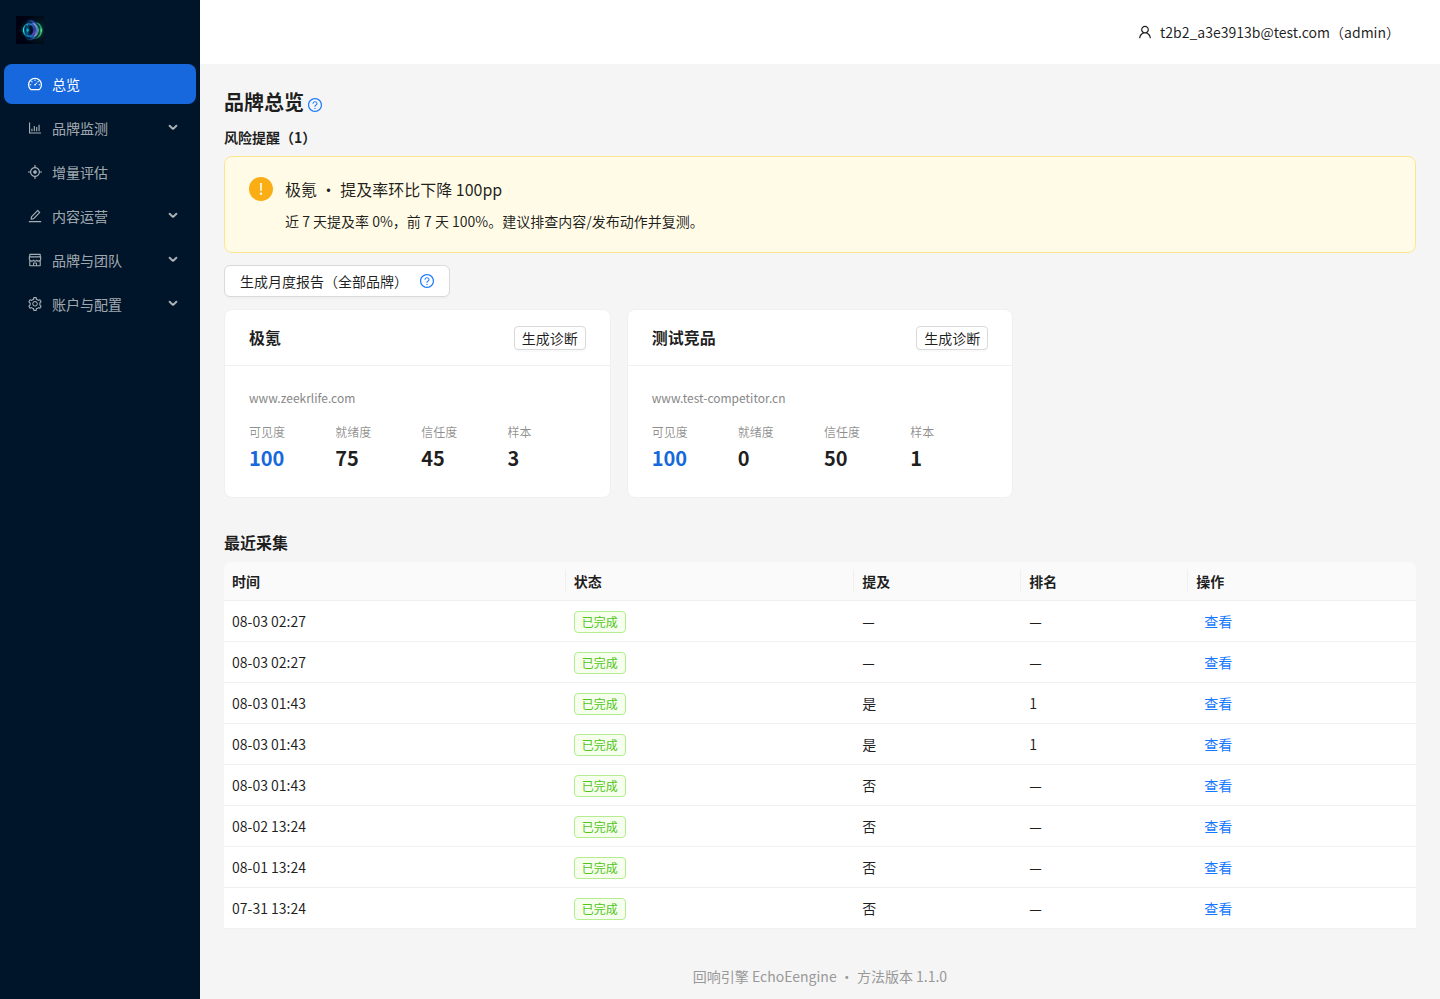The image size is (1440, 999).
Task: Click the 信任度 value 50 on 测试竞品 card
Action: pyautogui.click(x=836, y=459)
